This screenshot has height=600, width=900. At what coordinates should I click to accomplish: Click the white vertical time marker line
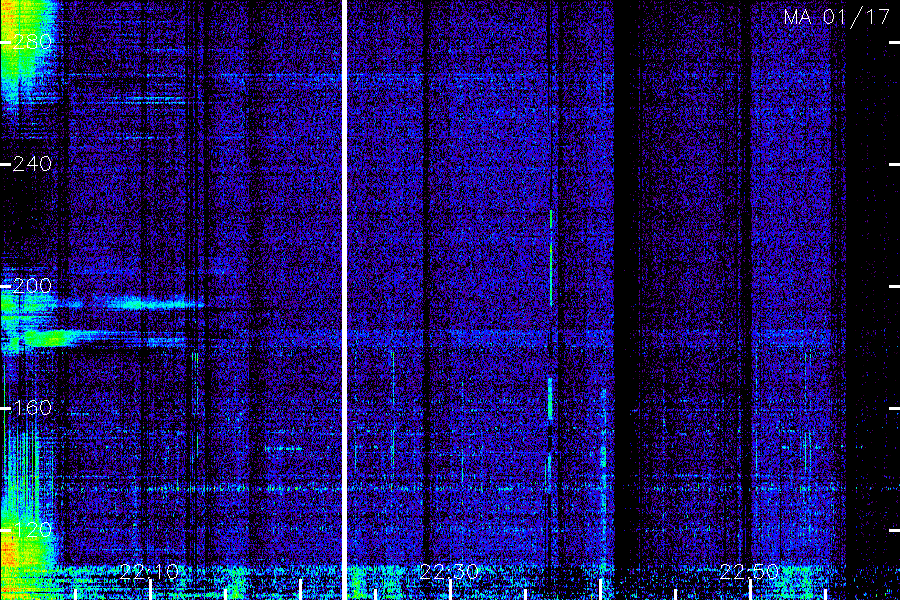click(344, 300)
